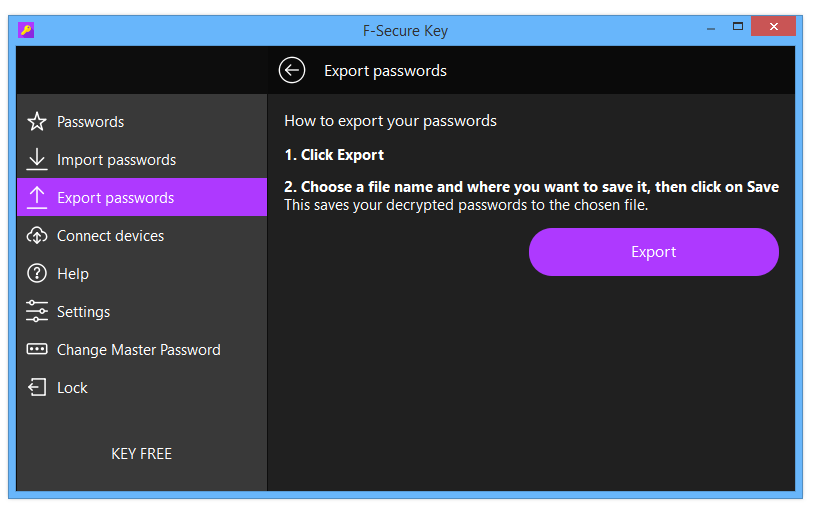Viewport: 820px width, 513px height.
Task: Click the KEY FREE label
Action: coord(141,453)
